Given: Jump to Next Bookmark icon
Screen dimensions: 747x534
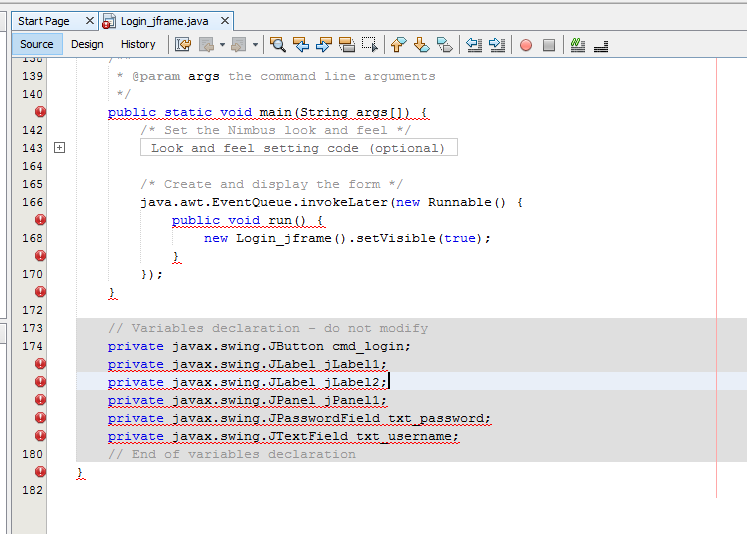Looking at the screenshot, I should coord(421,45).
